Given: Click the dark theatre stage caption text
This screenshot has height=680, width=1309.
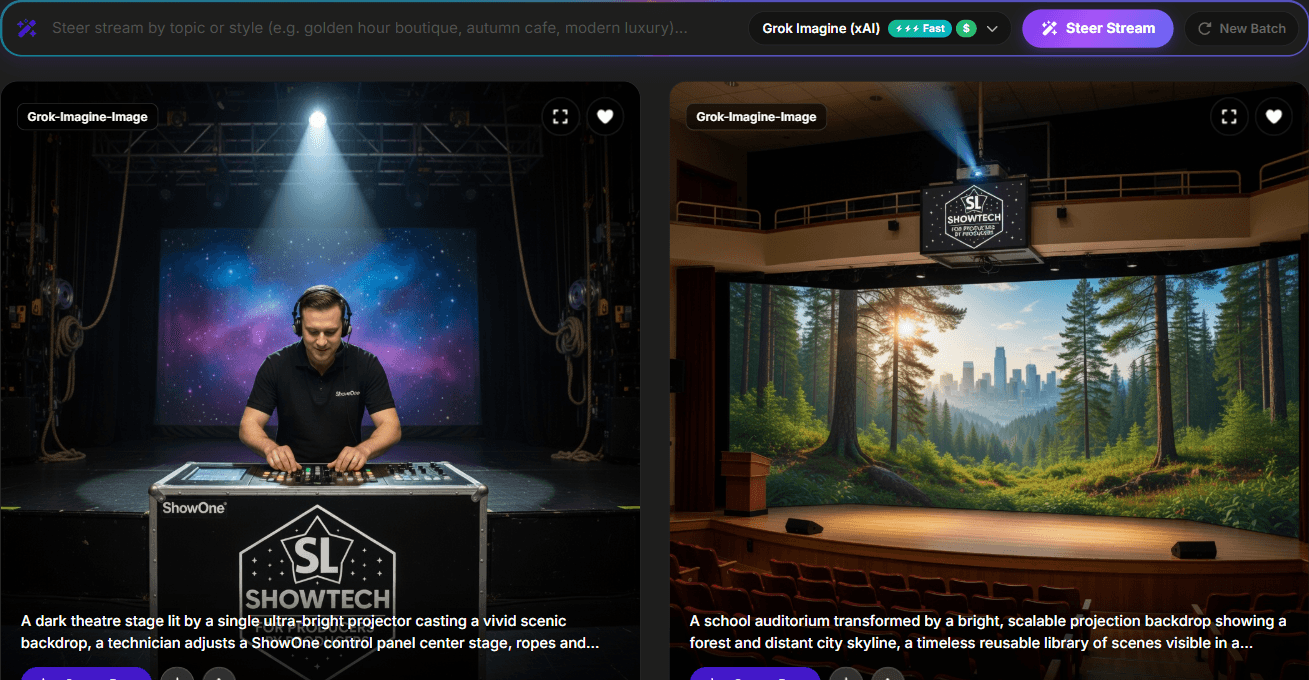Looking at the screenshot, I should pos(310,632).
